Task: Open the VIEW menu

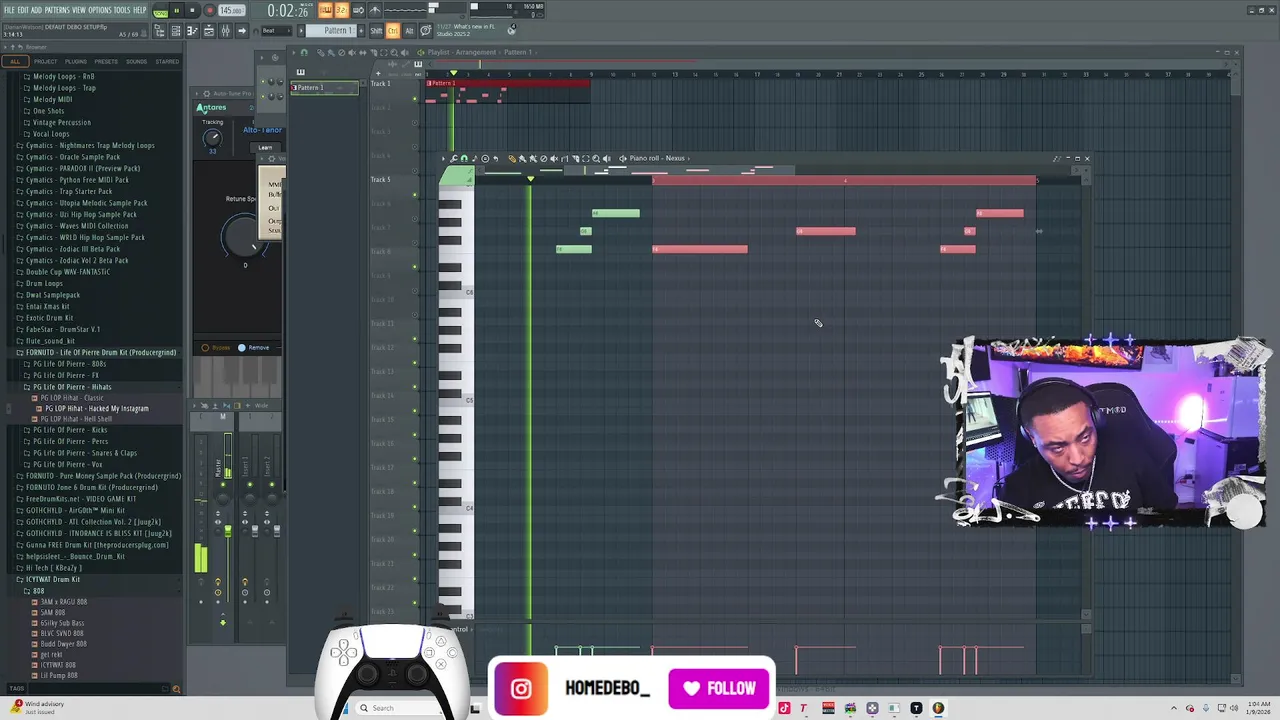Action: (x=79, y=10)
